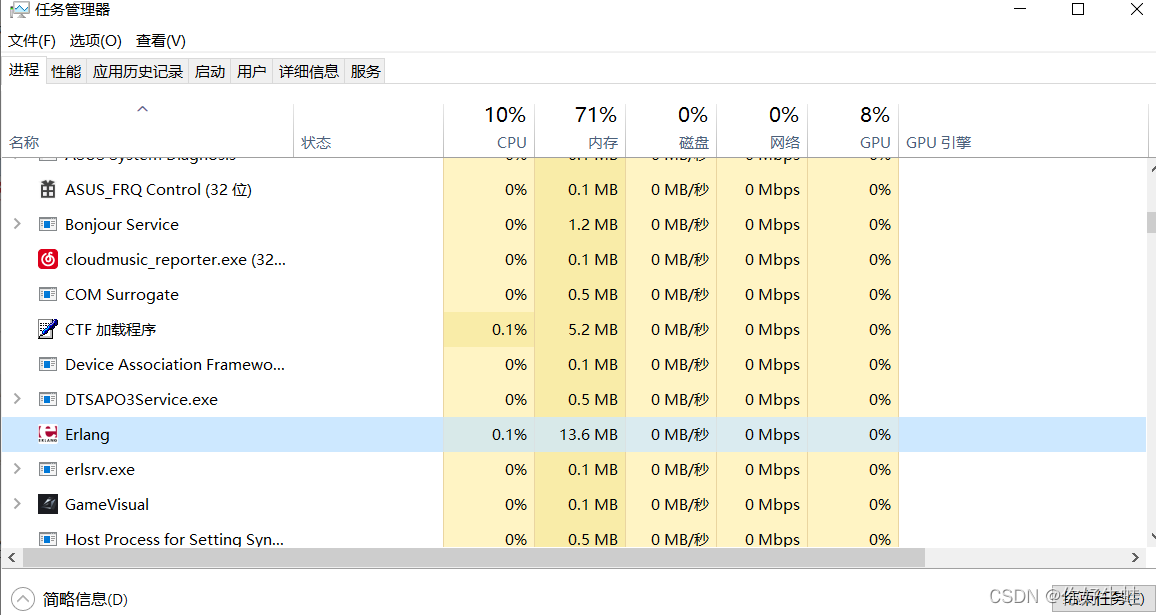The image size is (1156, 615).
Task: Click the 结束任务 button
Action: pyautogui.click(x=1104, y=598)
